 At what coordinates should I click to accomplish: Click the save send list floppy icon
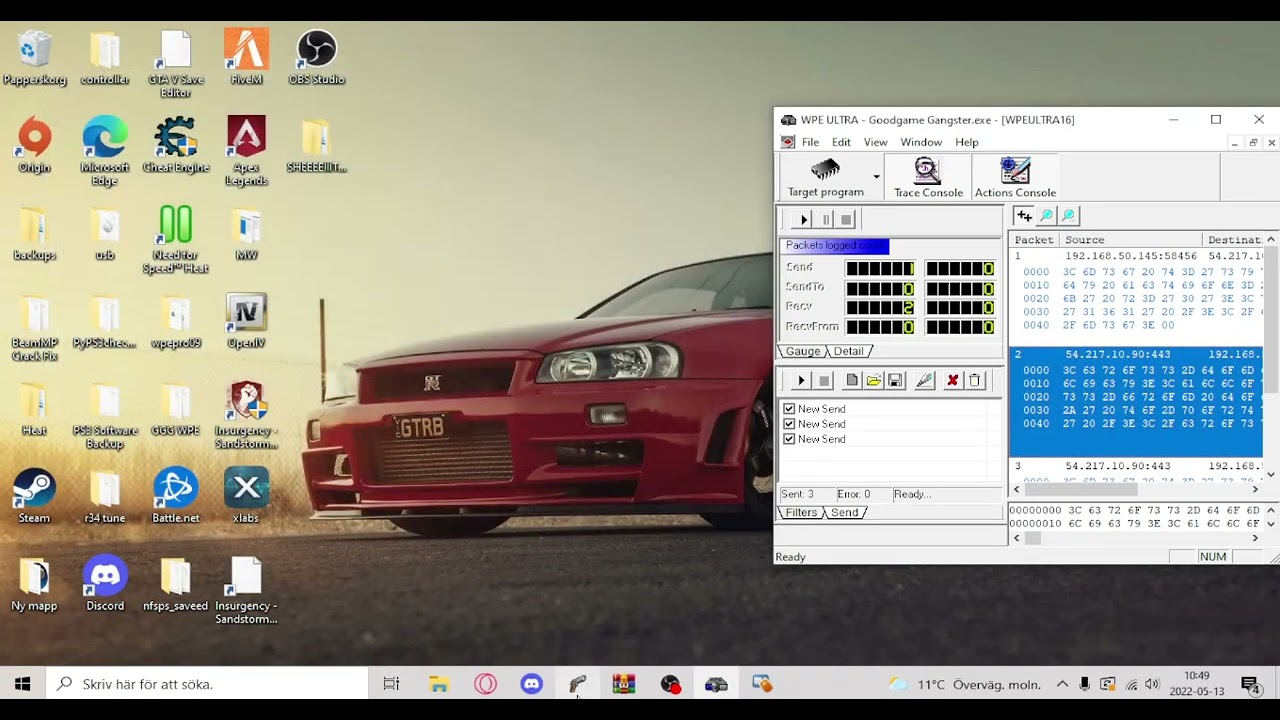895,380
